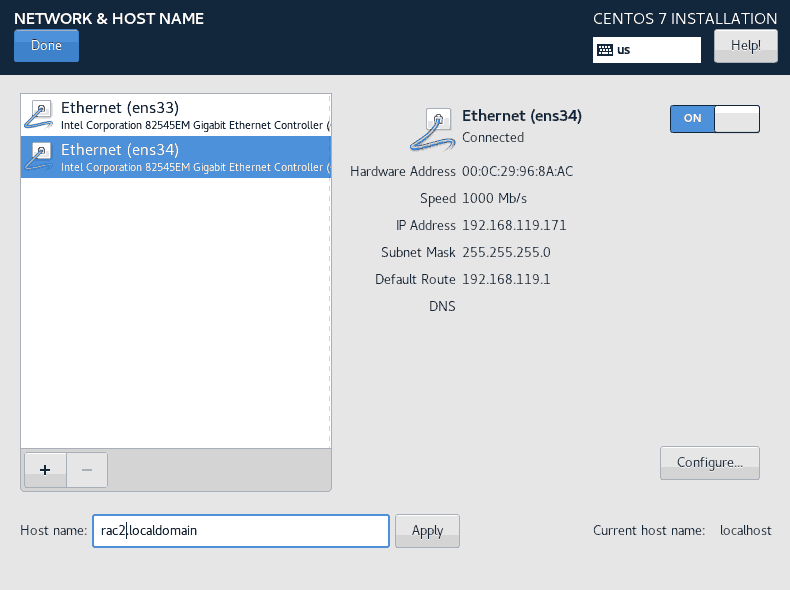This screenshot has height=590, width=790.
Task: Click the IP Address value 192.168.119.171
Action: 514,225
